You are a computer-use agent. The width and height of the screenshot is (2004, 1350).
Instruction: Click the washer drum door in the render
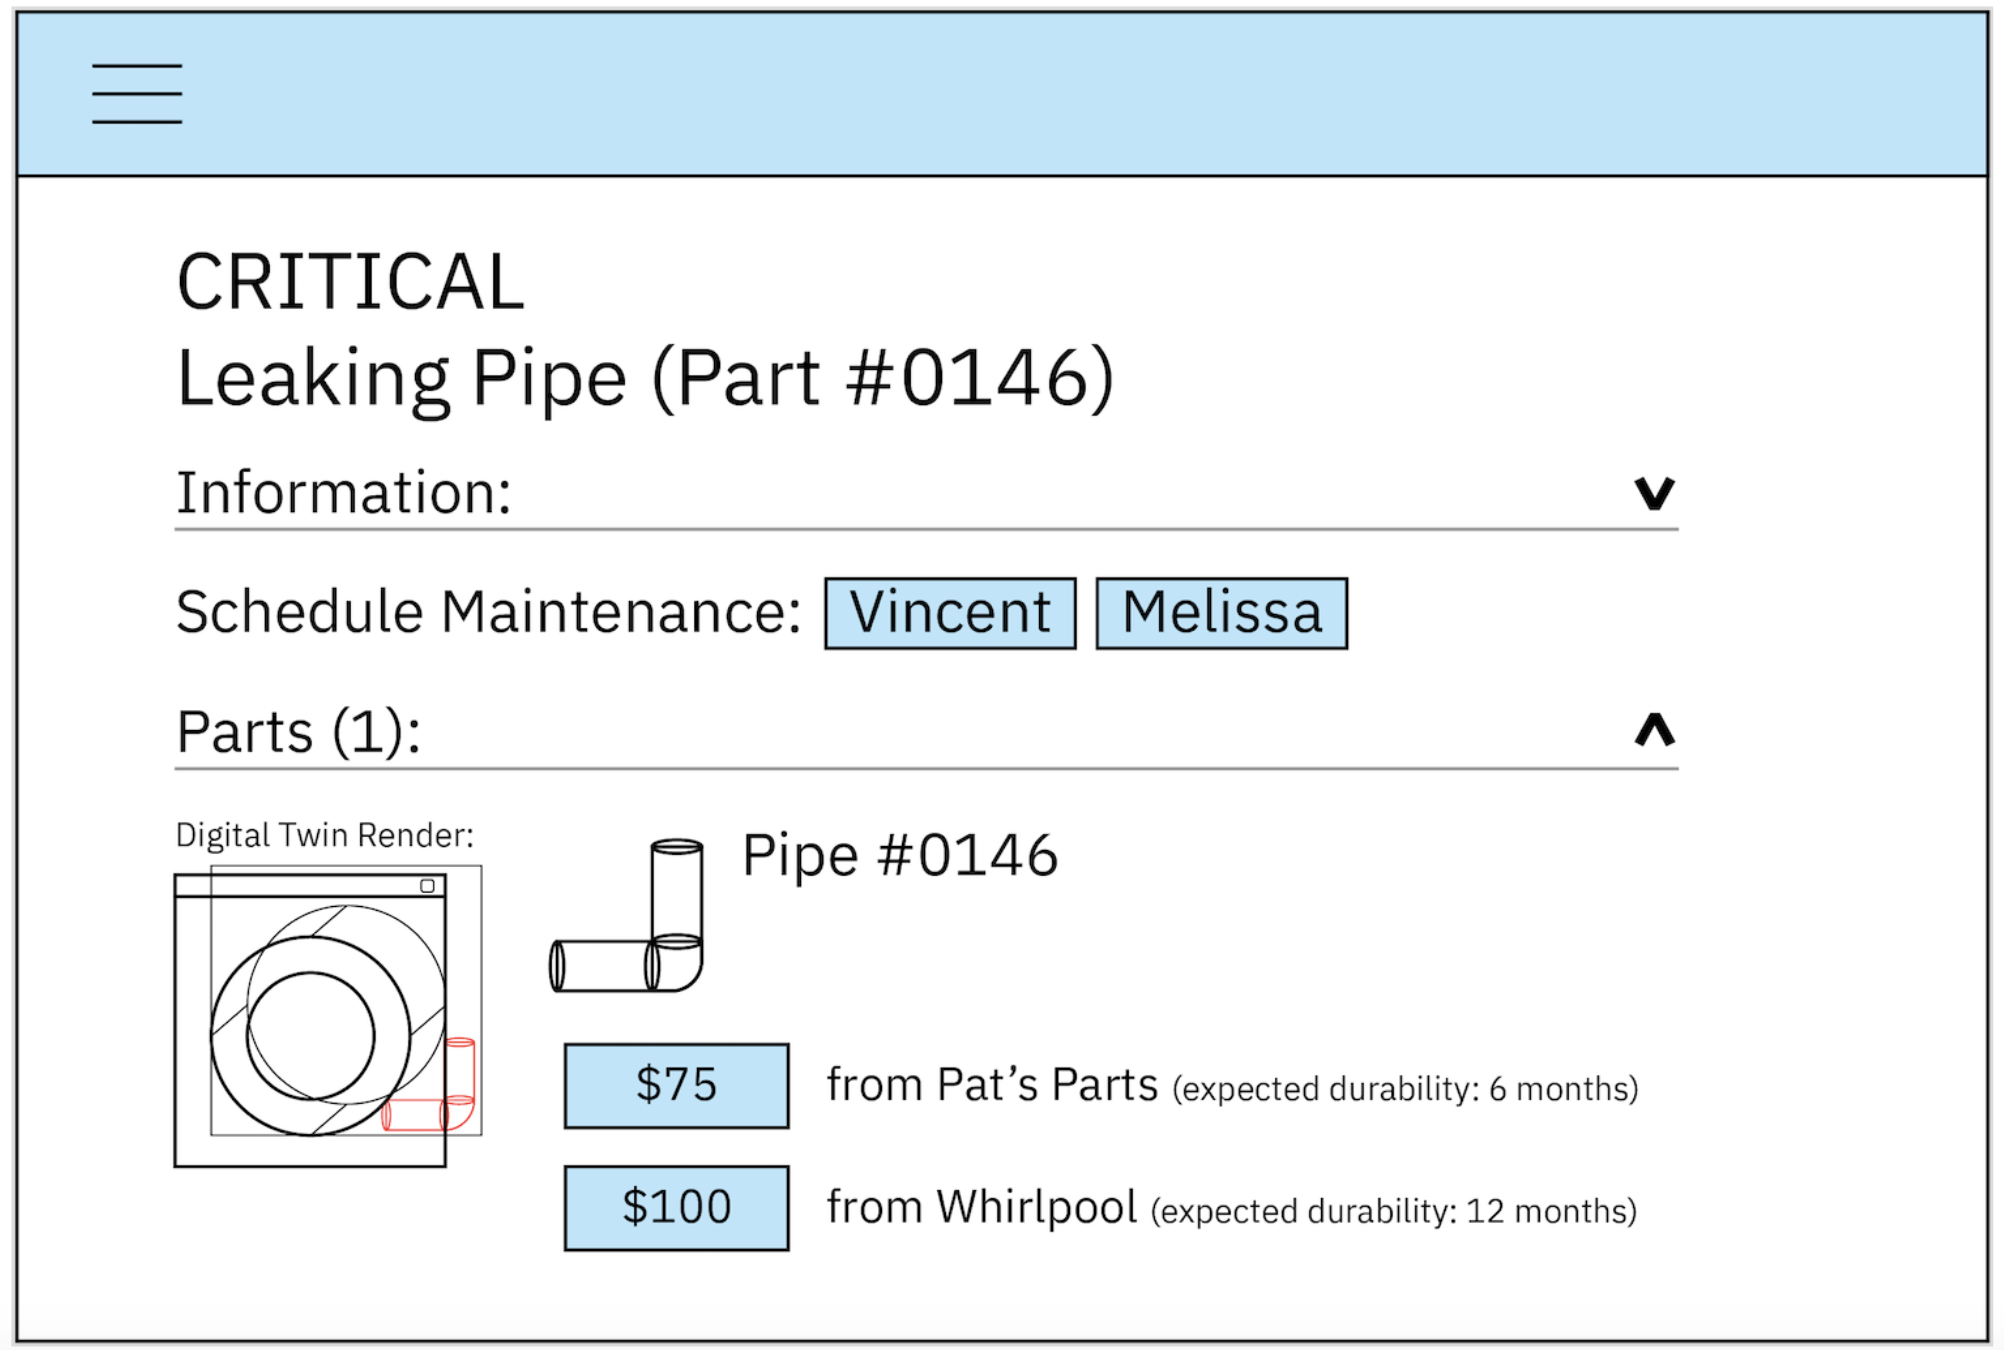pos(311,1035)
